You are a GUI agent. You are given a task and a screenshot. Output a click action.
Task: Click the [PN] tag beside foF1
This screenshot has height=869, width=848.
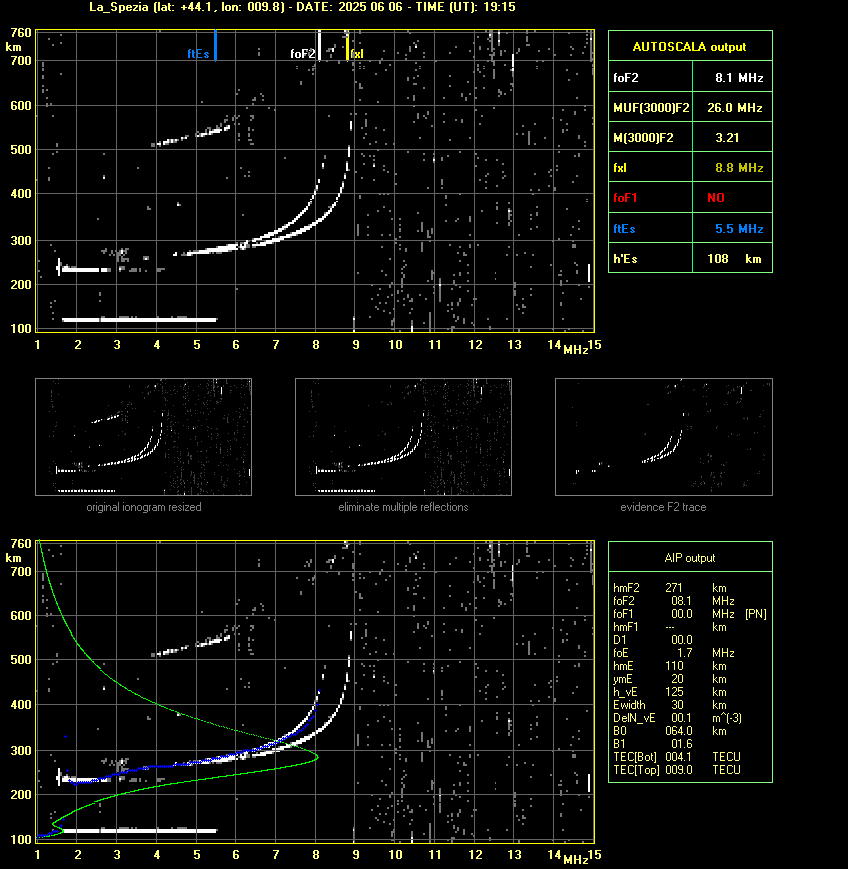[756, 614]
